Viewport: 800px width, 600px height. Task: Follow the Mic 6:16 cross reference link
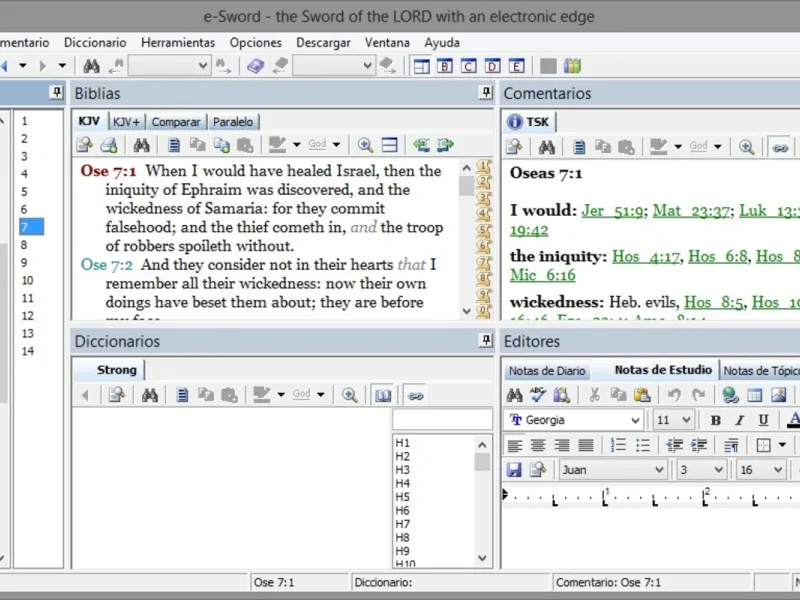coord(543,276)
